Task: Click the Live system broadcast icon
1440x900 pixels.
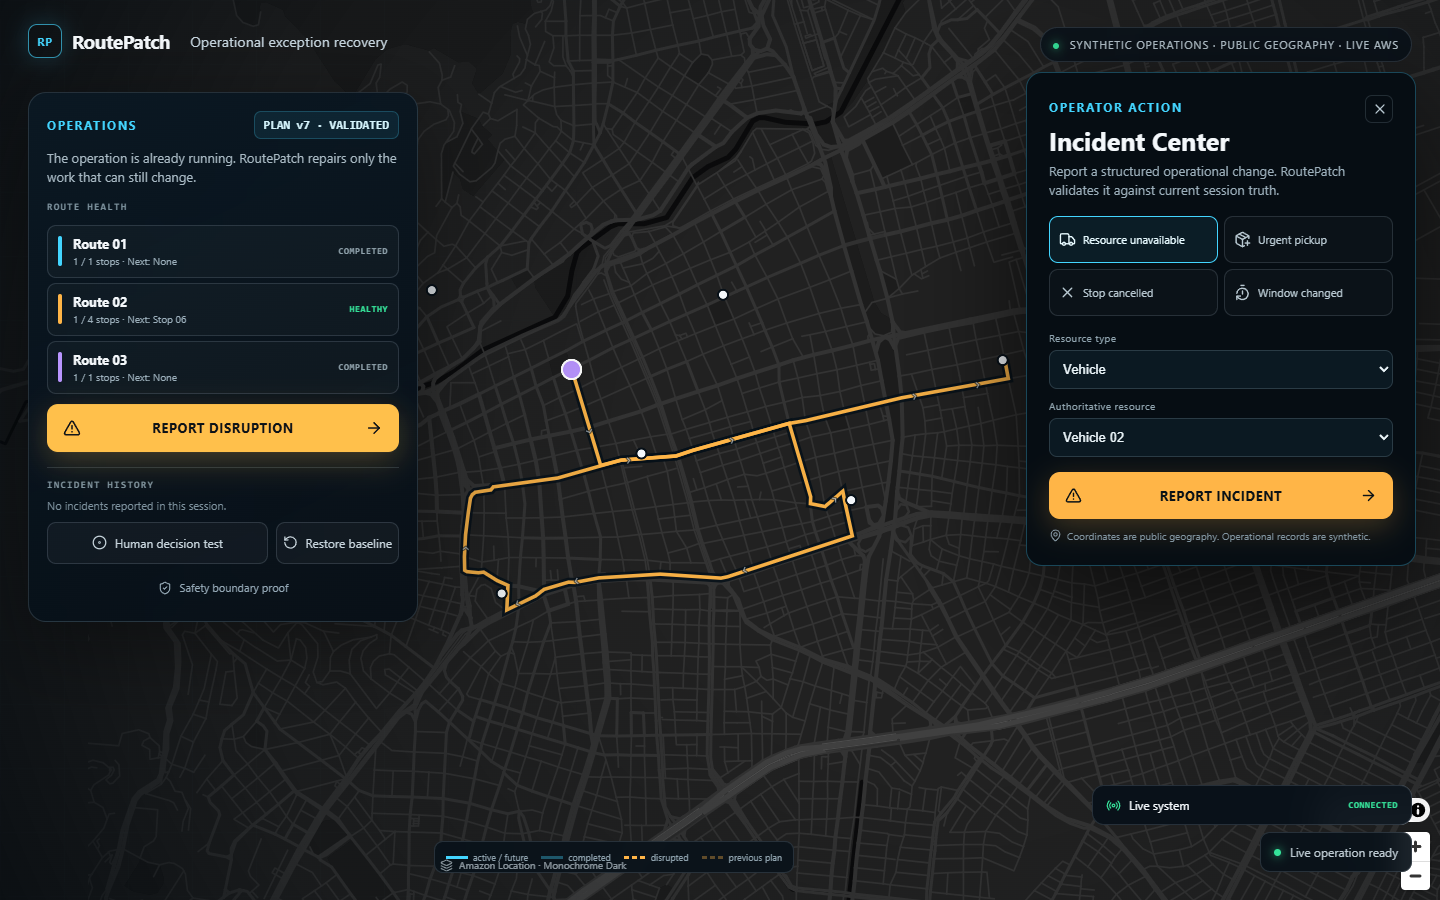Action: tap(1113, 806)
